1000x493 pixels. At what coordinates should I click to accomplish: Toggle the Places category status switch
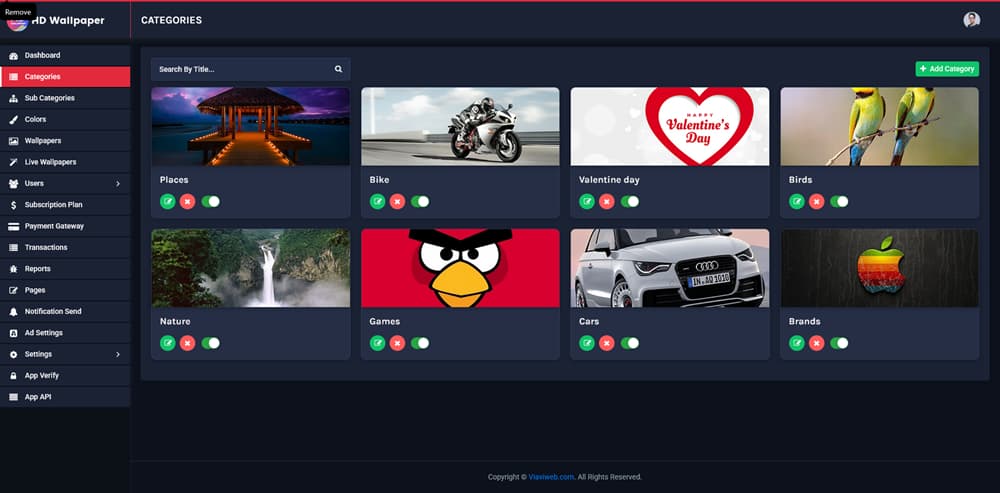(x=210, y=202)
